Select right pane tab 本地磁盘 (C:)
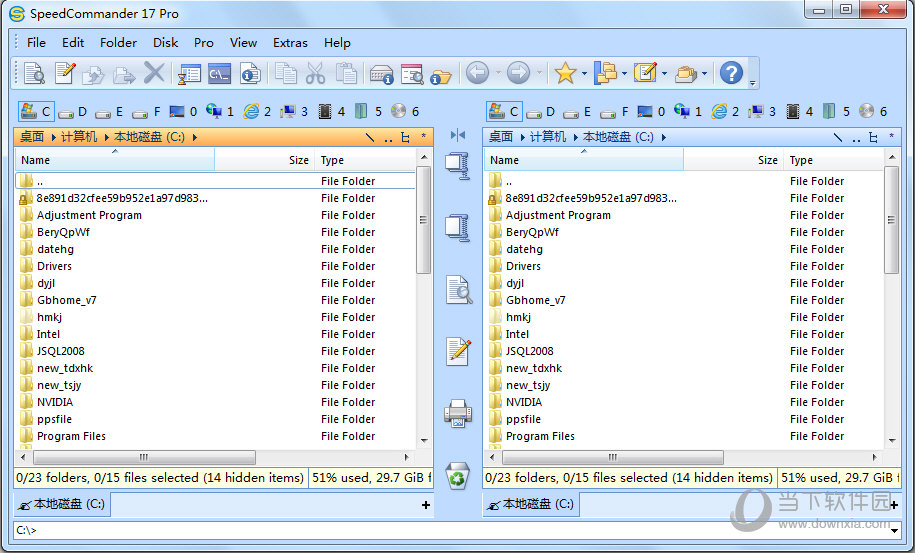This screenshot has height=553, width=915. click(531, 504)
